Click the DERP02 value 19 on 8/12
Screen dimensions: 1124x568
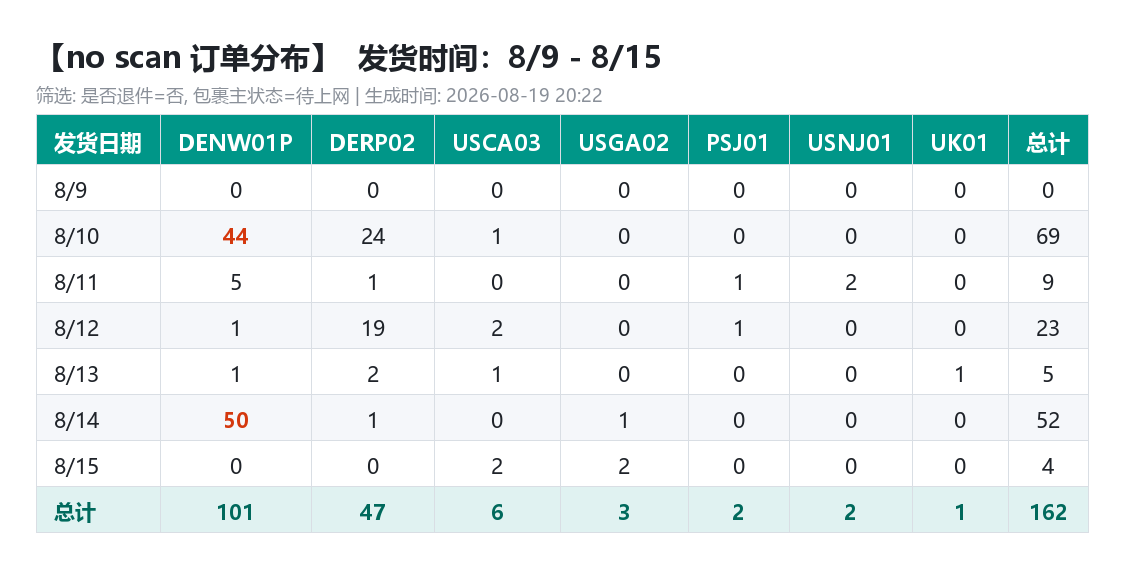pos(373,328)
